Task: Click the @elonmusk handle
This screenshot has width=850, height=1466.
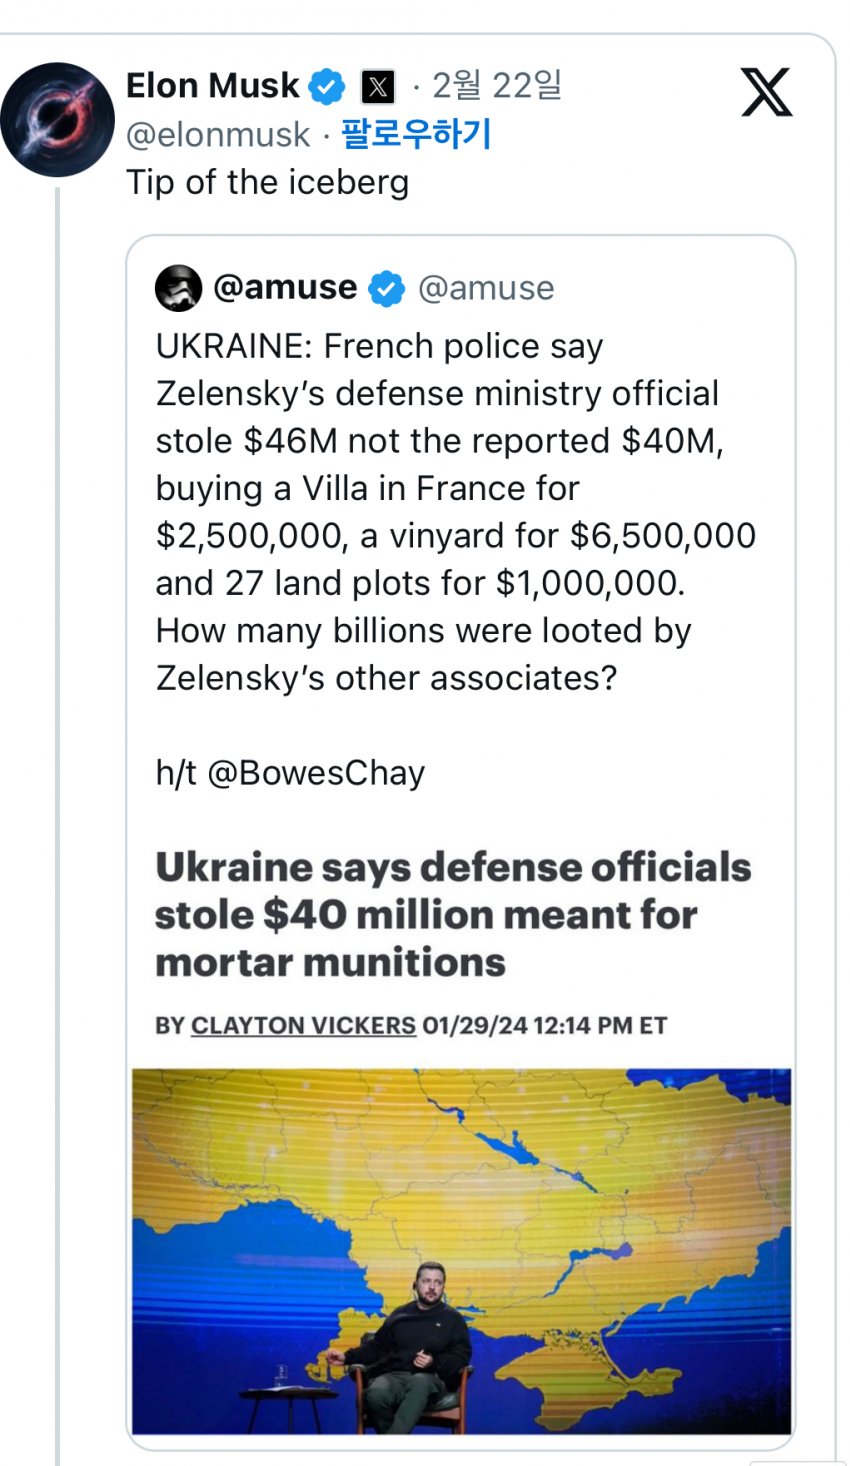Action: coord(218,135)
